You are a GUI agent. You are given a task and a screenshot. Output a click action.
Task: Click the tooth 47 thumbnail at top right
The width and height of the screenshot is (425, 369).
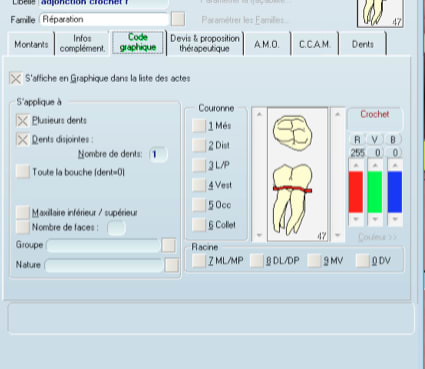click(x=380, y=13)
